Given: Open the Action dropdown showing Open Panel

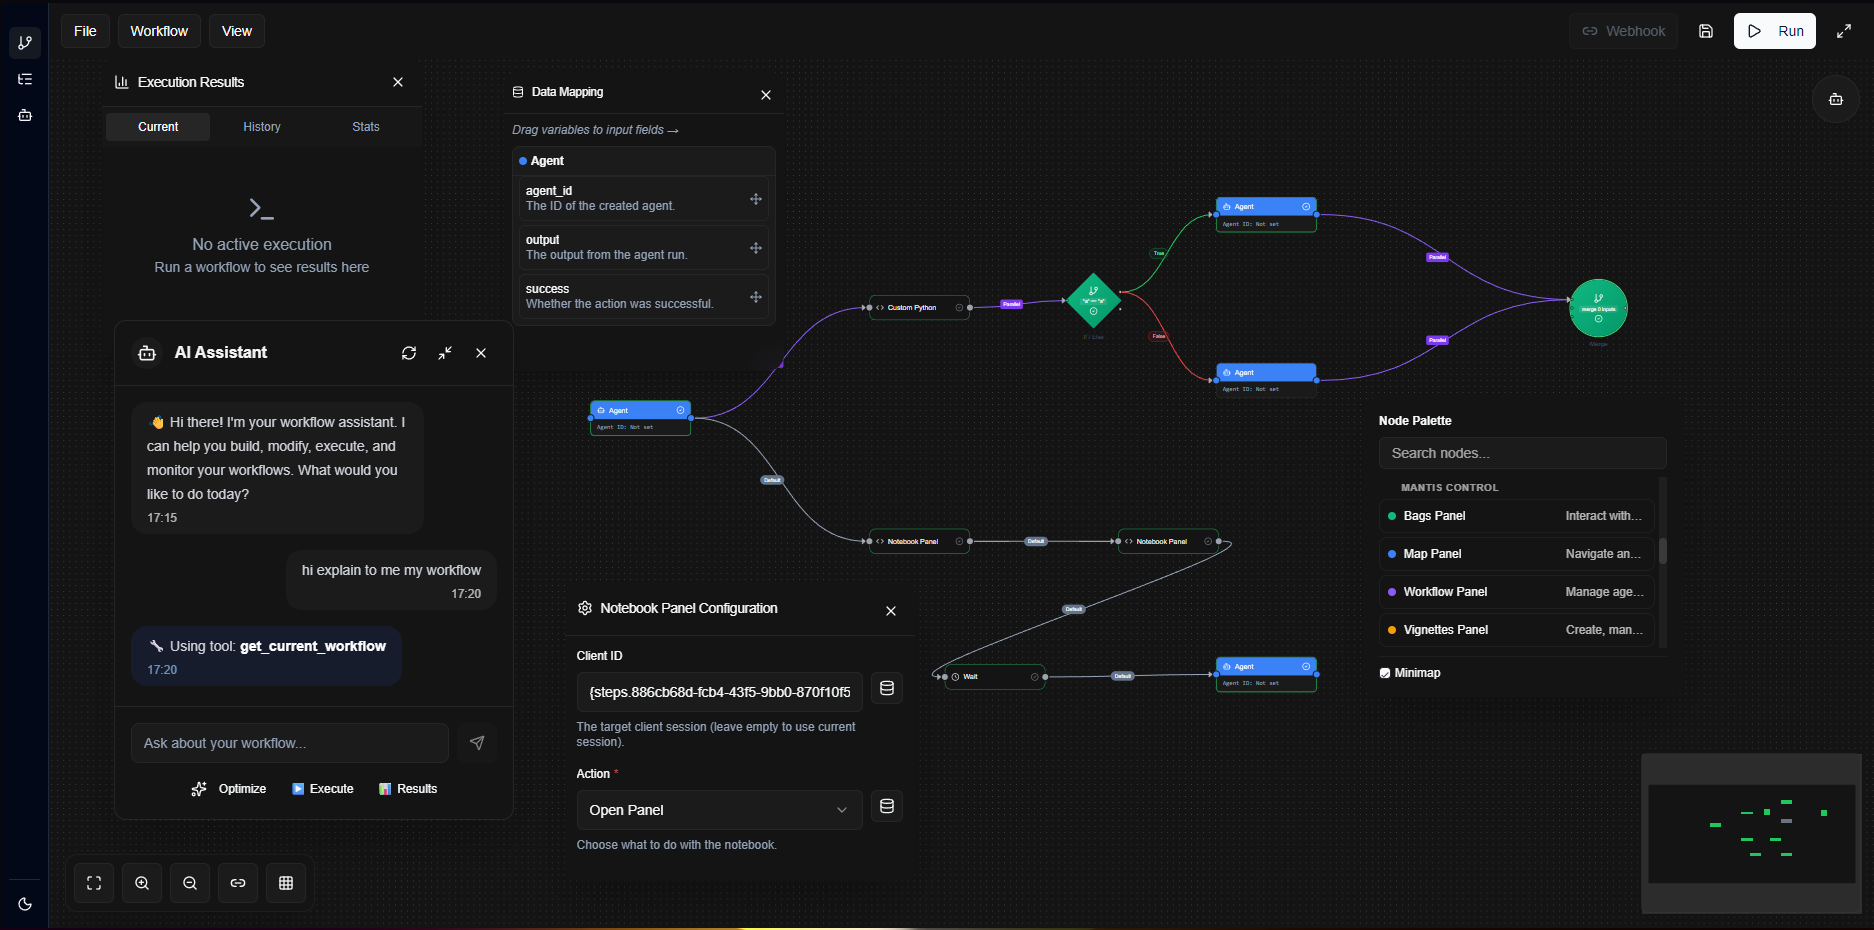Looking at the screenshot, I should [718, 810].
